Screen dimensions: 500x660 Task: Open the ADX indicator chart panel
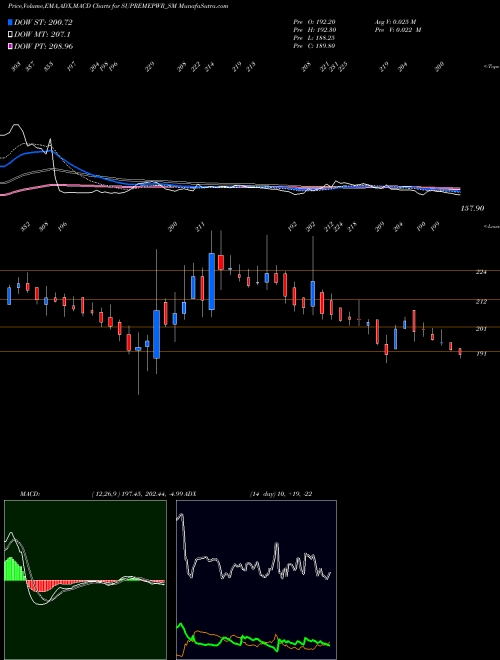[256, 580]
